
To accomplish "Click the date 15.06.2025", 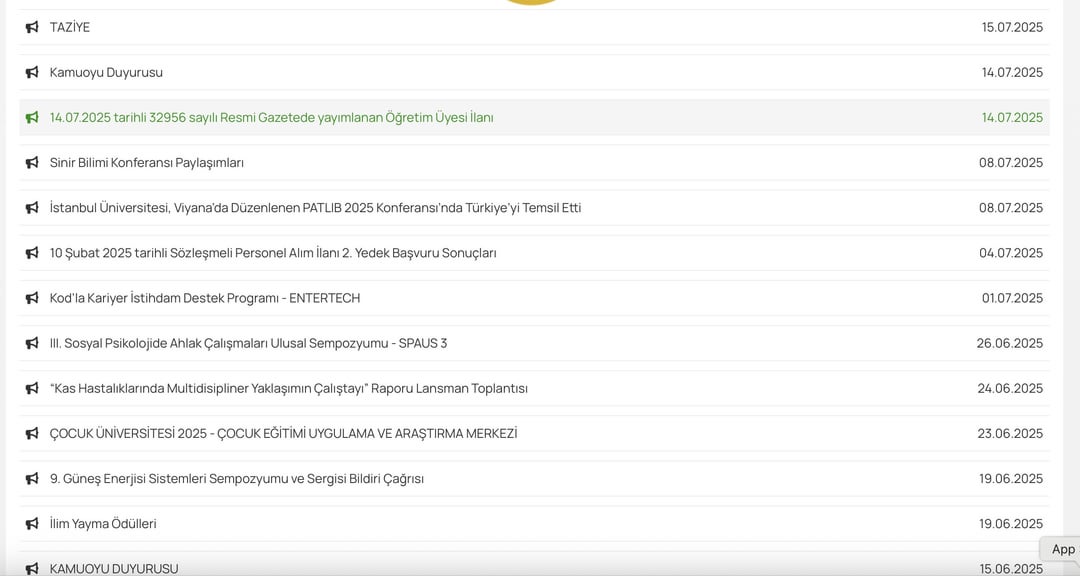I will [1010, 568].
